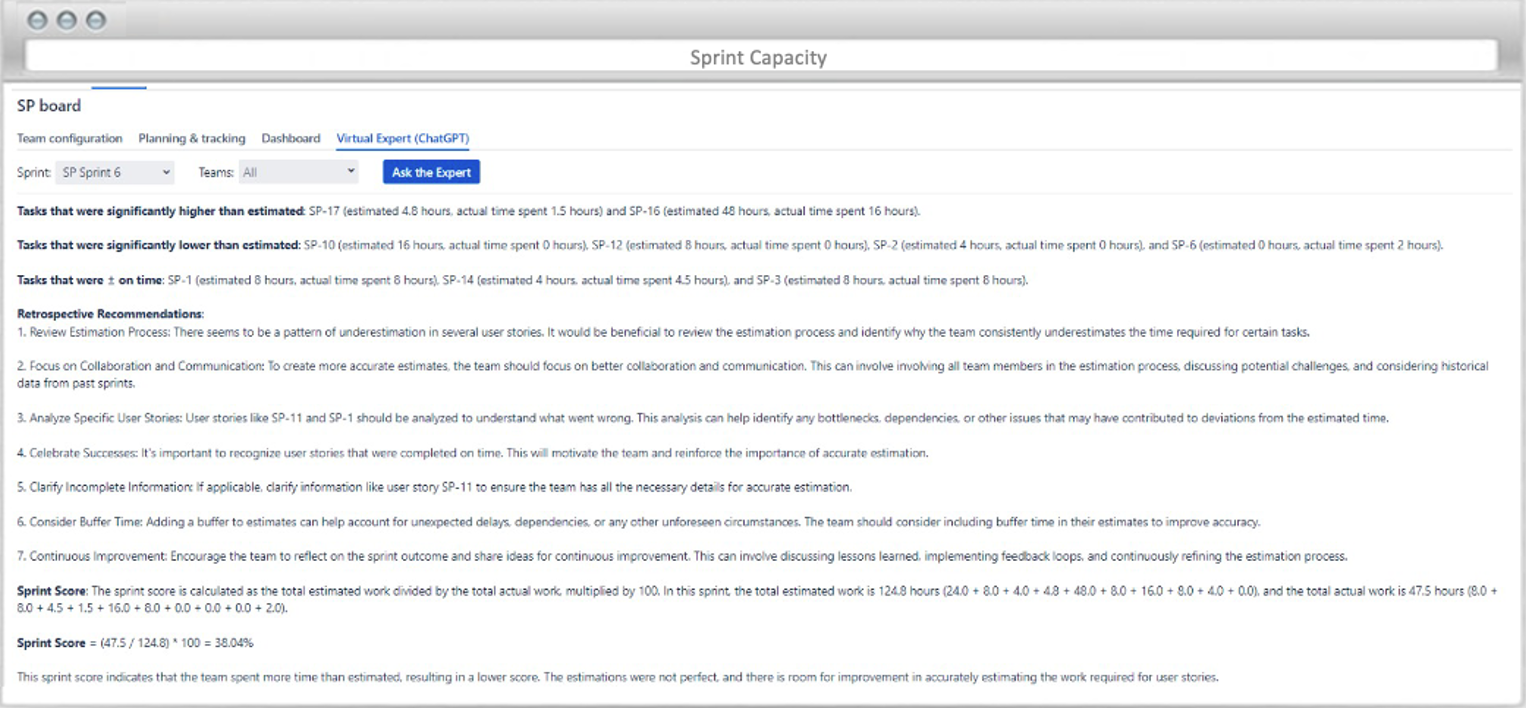
Task: Click the third gray window control circle
Action: click(96, 20)
